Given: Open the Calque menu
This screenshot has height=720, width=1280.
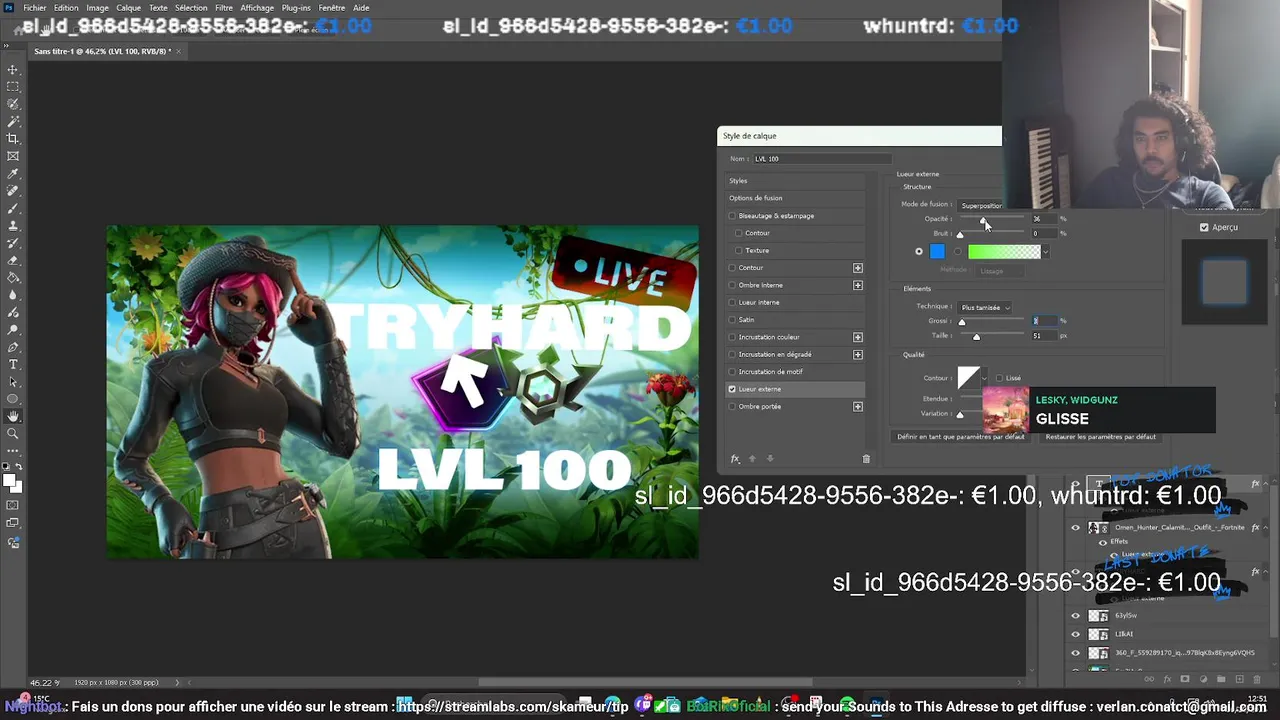Looking at the screenshot, I should pos(128,8).
